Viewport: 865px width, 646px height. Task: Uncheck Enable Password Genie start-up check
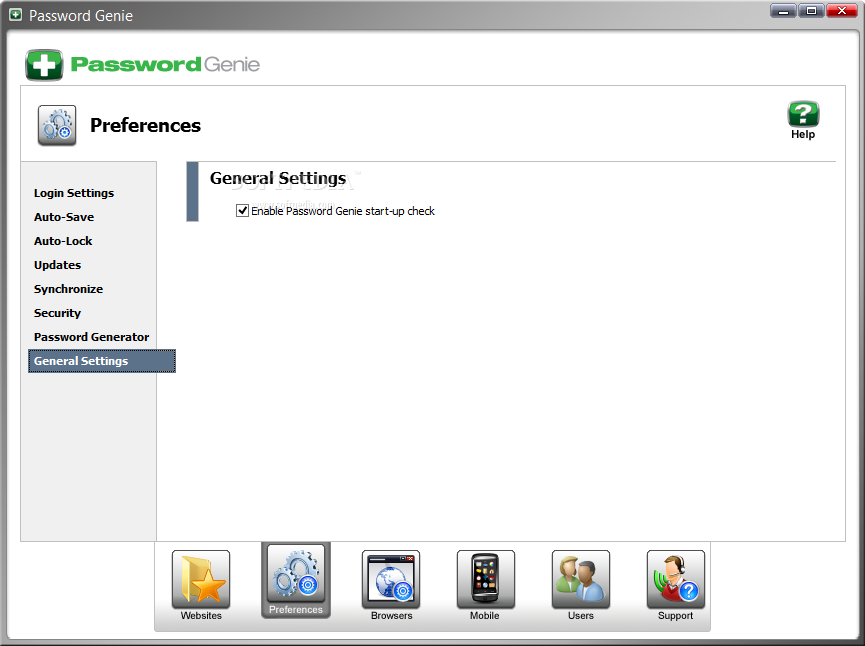(x=242, y=211)
